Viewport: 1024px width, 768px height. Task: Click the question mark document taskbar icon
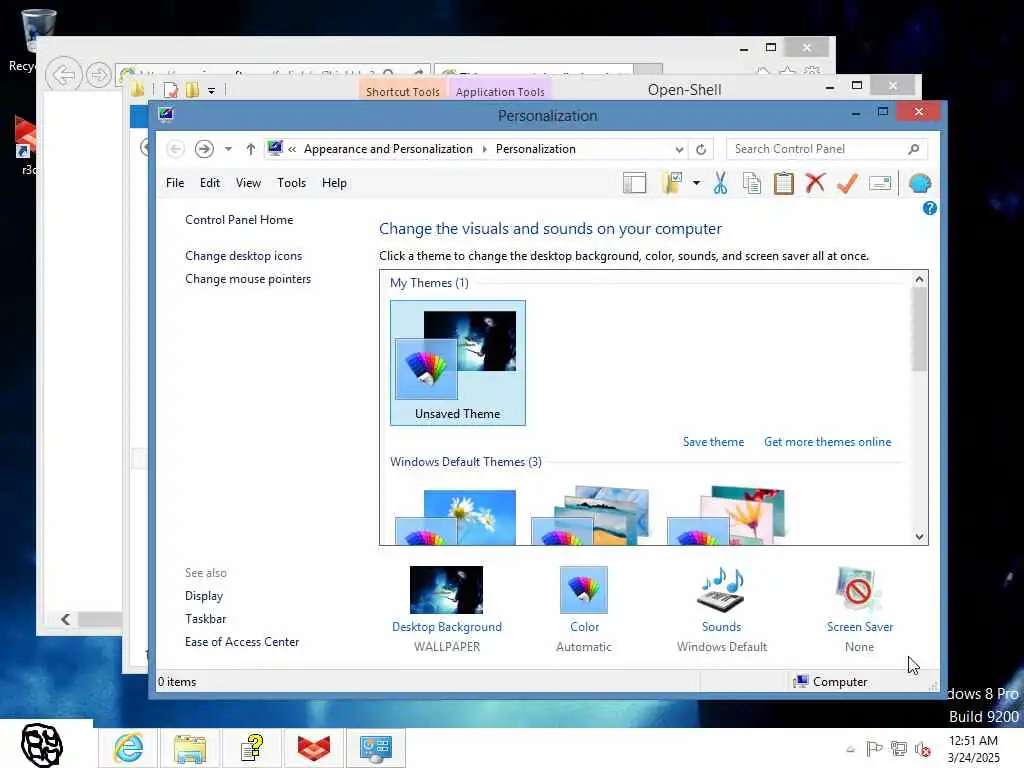click(x=252, y=747)
